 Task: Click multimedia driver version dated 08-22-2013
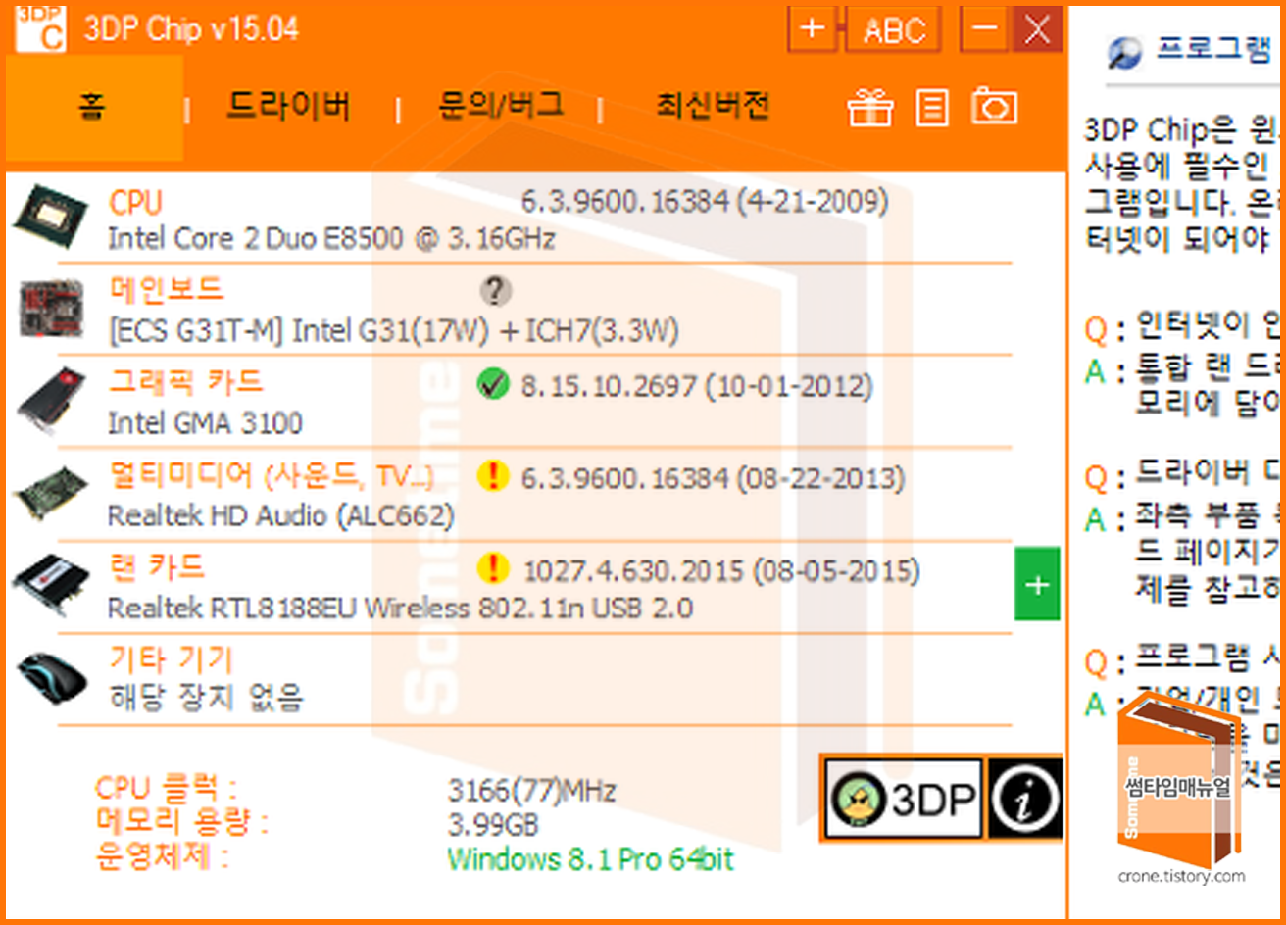[x=712, y=479]
